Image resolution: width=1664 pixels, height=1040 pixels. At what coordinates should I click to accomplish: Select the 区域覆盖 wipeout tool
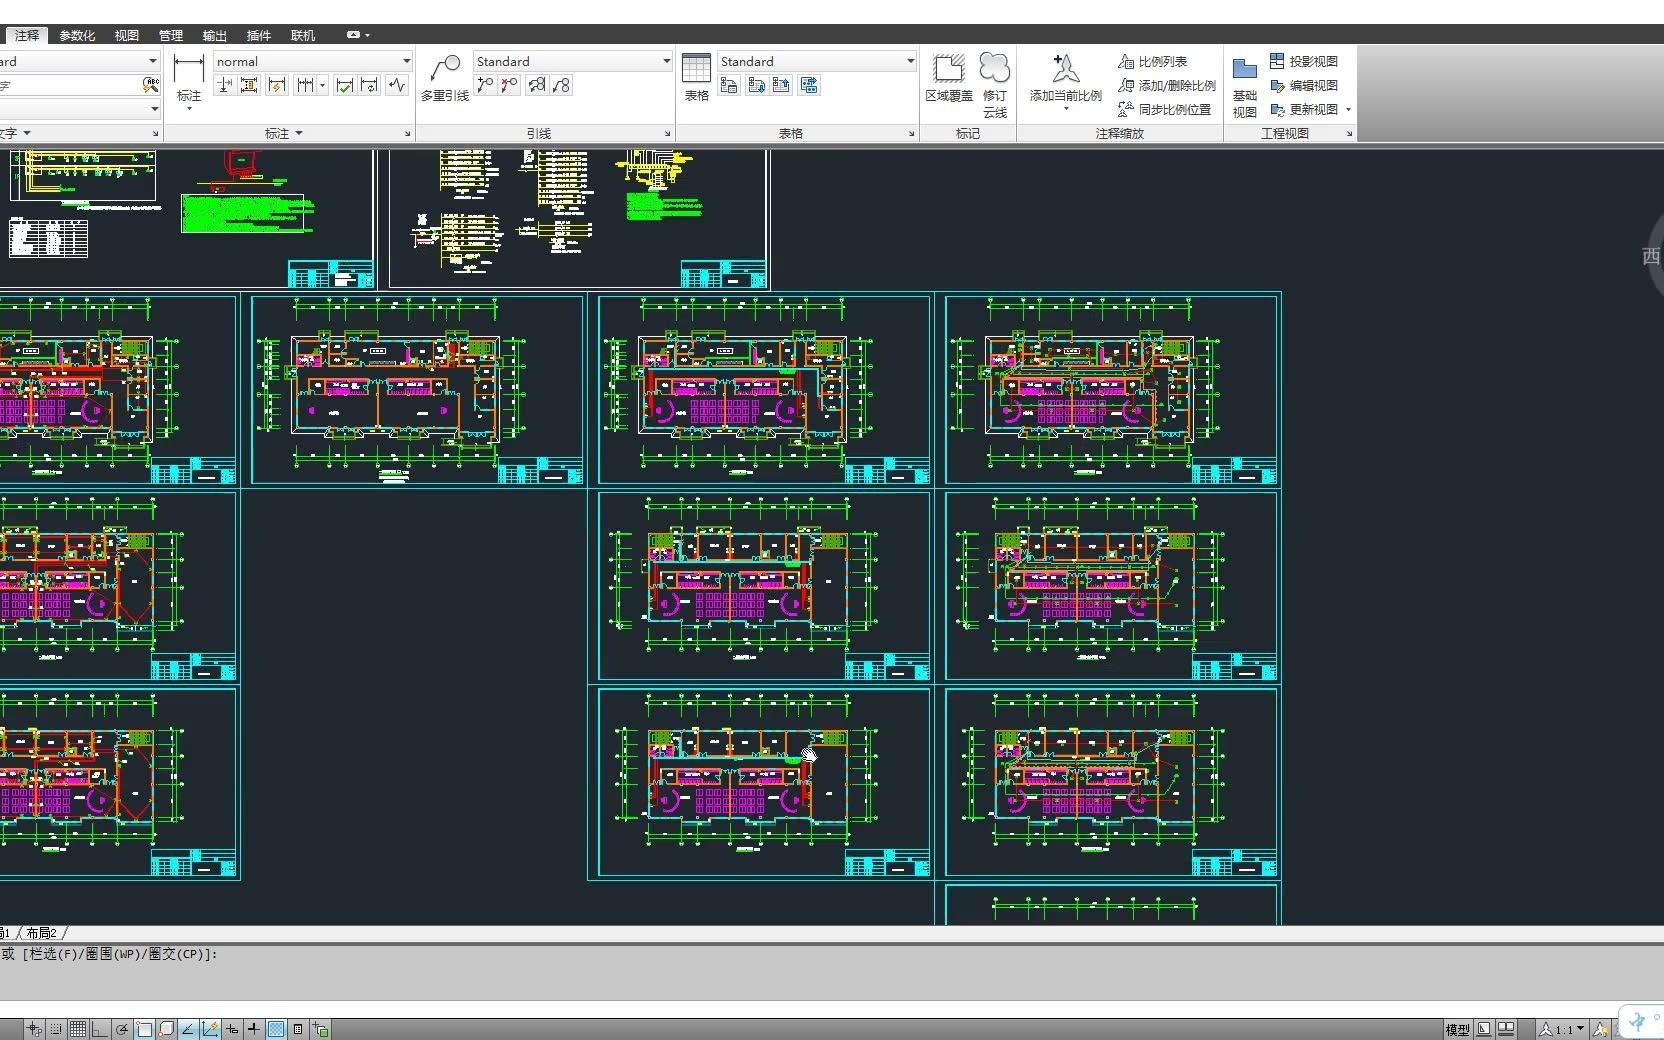coord(948,78)
